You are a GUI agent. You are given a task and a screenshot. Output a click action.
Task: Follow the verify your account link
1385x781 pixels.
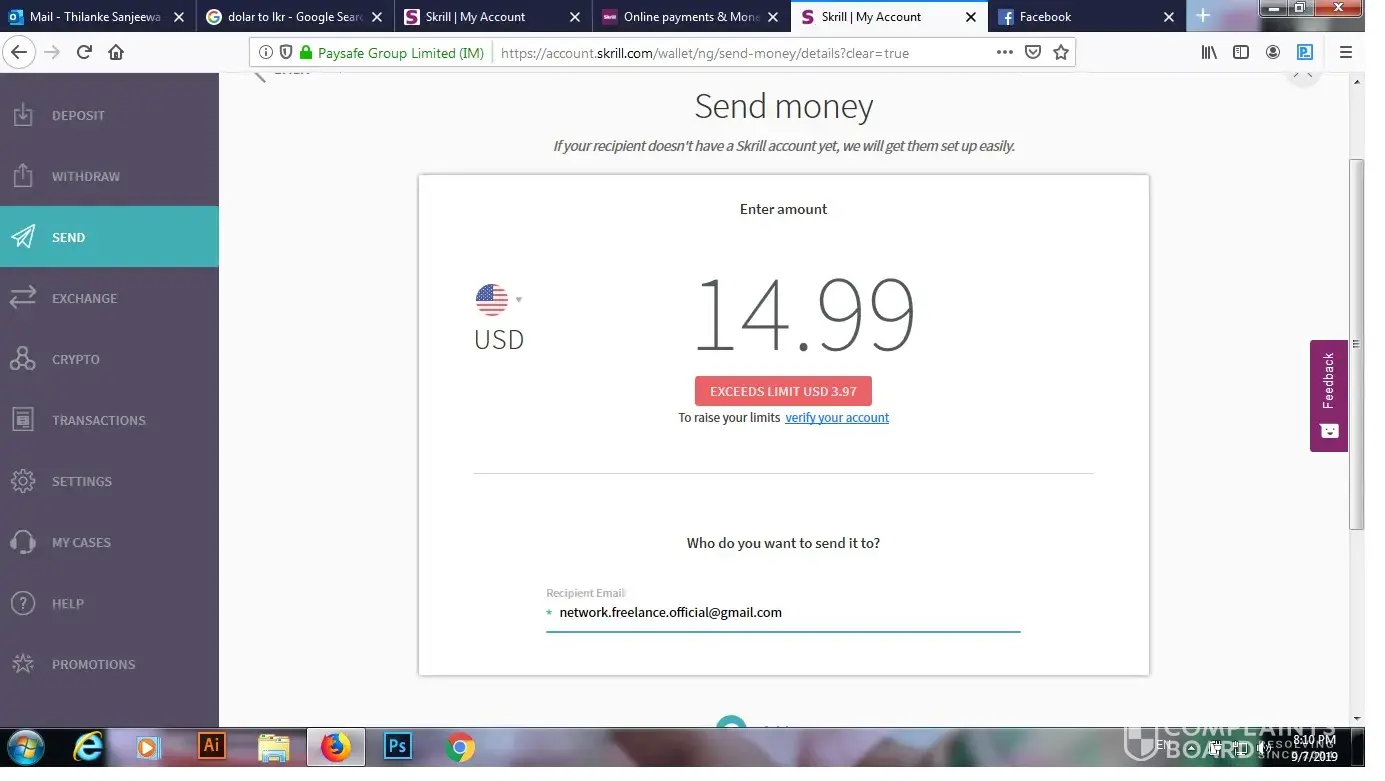pos(837,418)
